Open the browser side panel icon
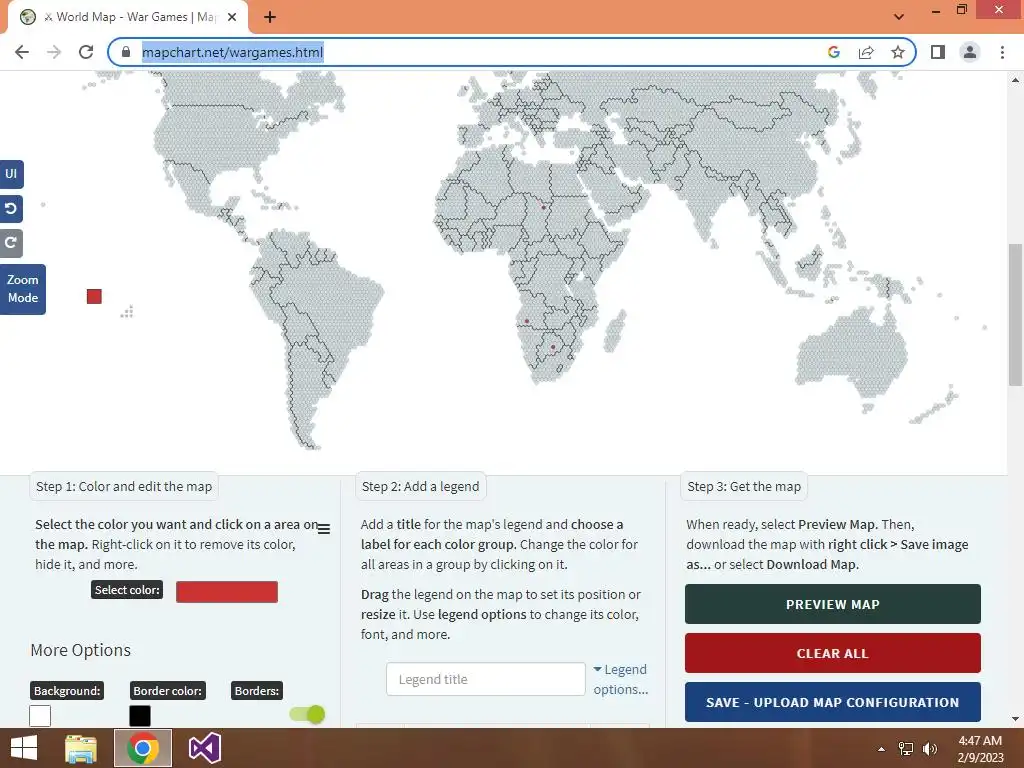 pos(938,52)
